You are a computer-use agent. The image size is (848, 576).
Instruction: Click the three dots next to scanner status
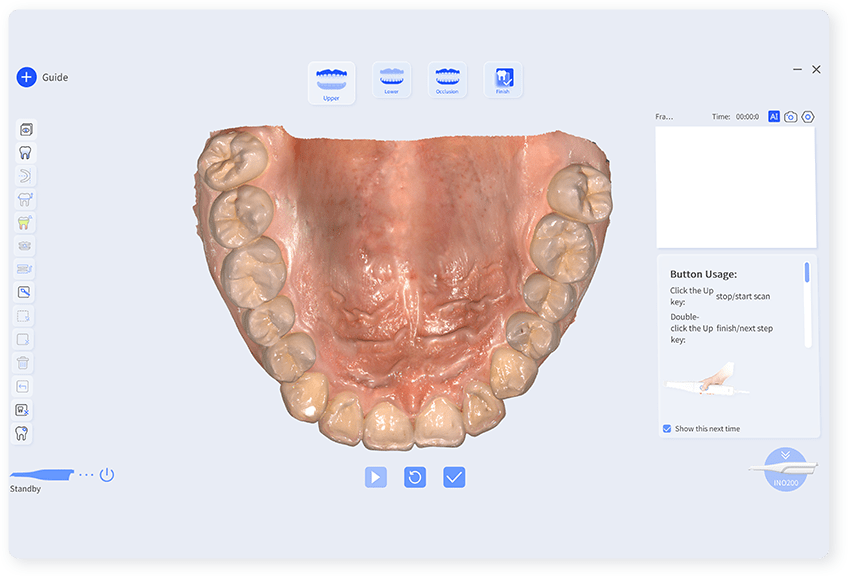coord(86,474)
